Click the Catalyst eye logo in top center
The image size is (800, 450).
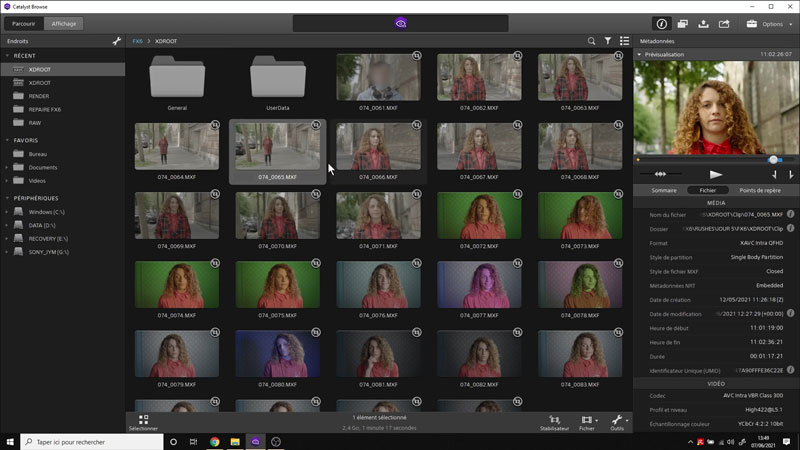pyautogui.click(x=401, y=23)
